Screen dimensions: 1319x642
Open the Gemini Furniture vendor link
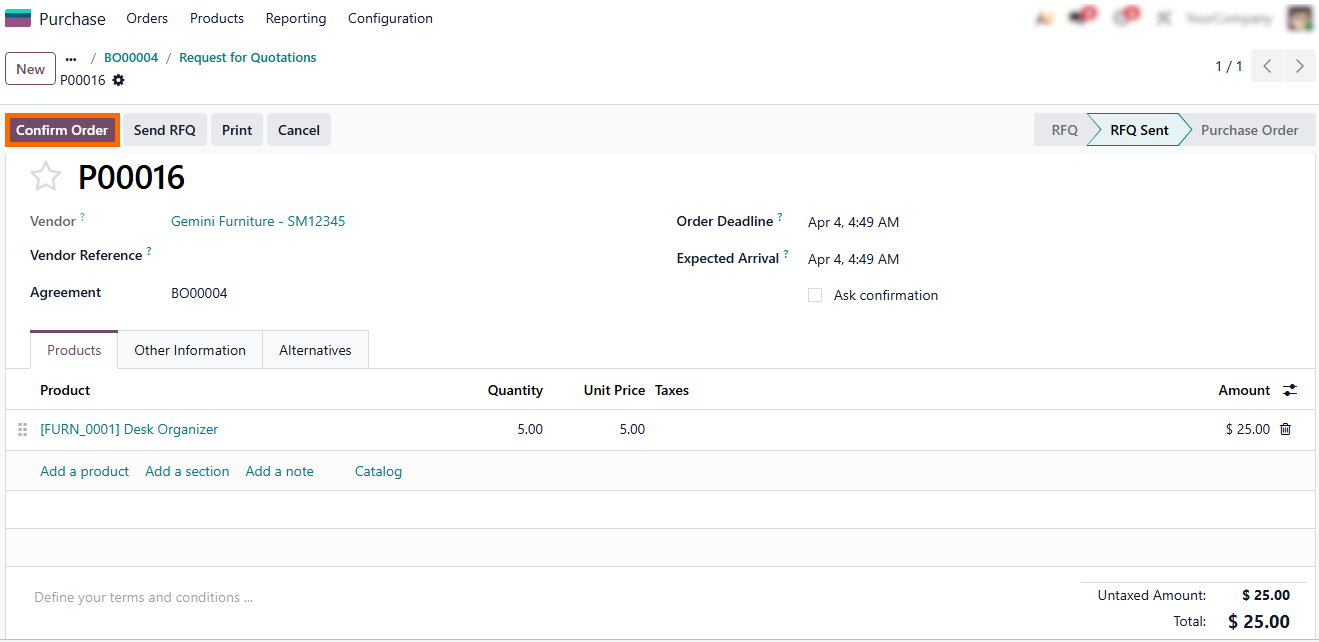point(258,221)
